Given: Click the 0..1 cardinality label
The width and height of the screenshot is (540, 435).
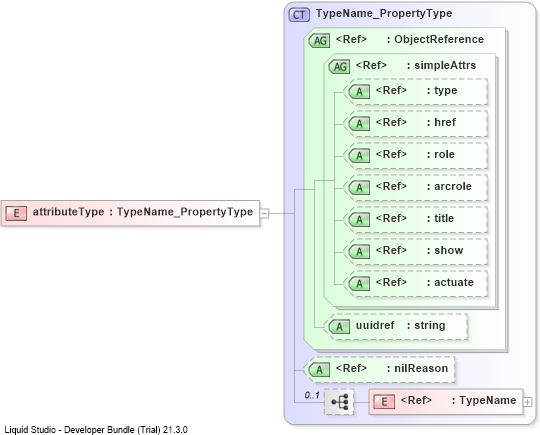Looking at the screenshot, I should pos(312,395).
